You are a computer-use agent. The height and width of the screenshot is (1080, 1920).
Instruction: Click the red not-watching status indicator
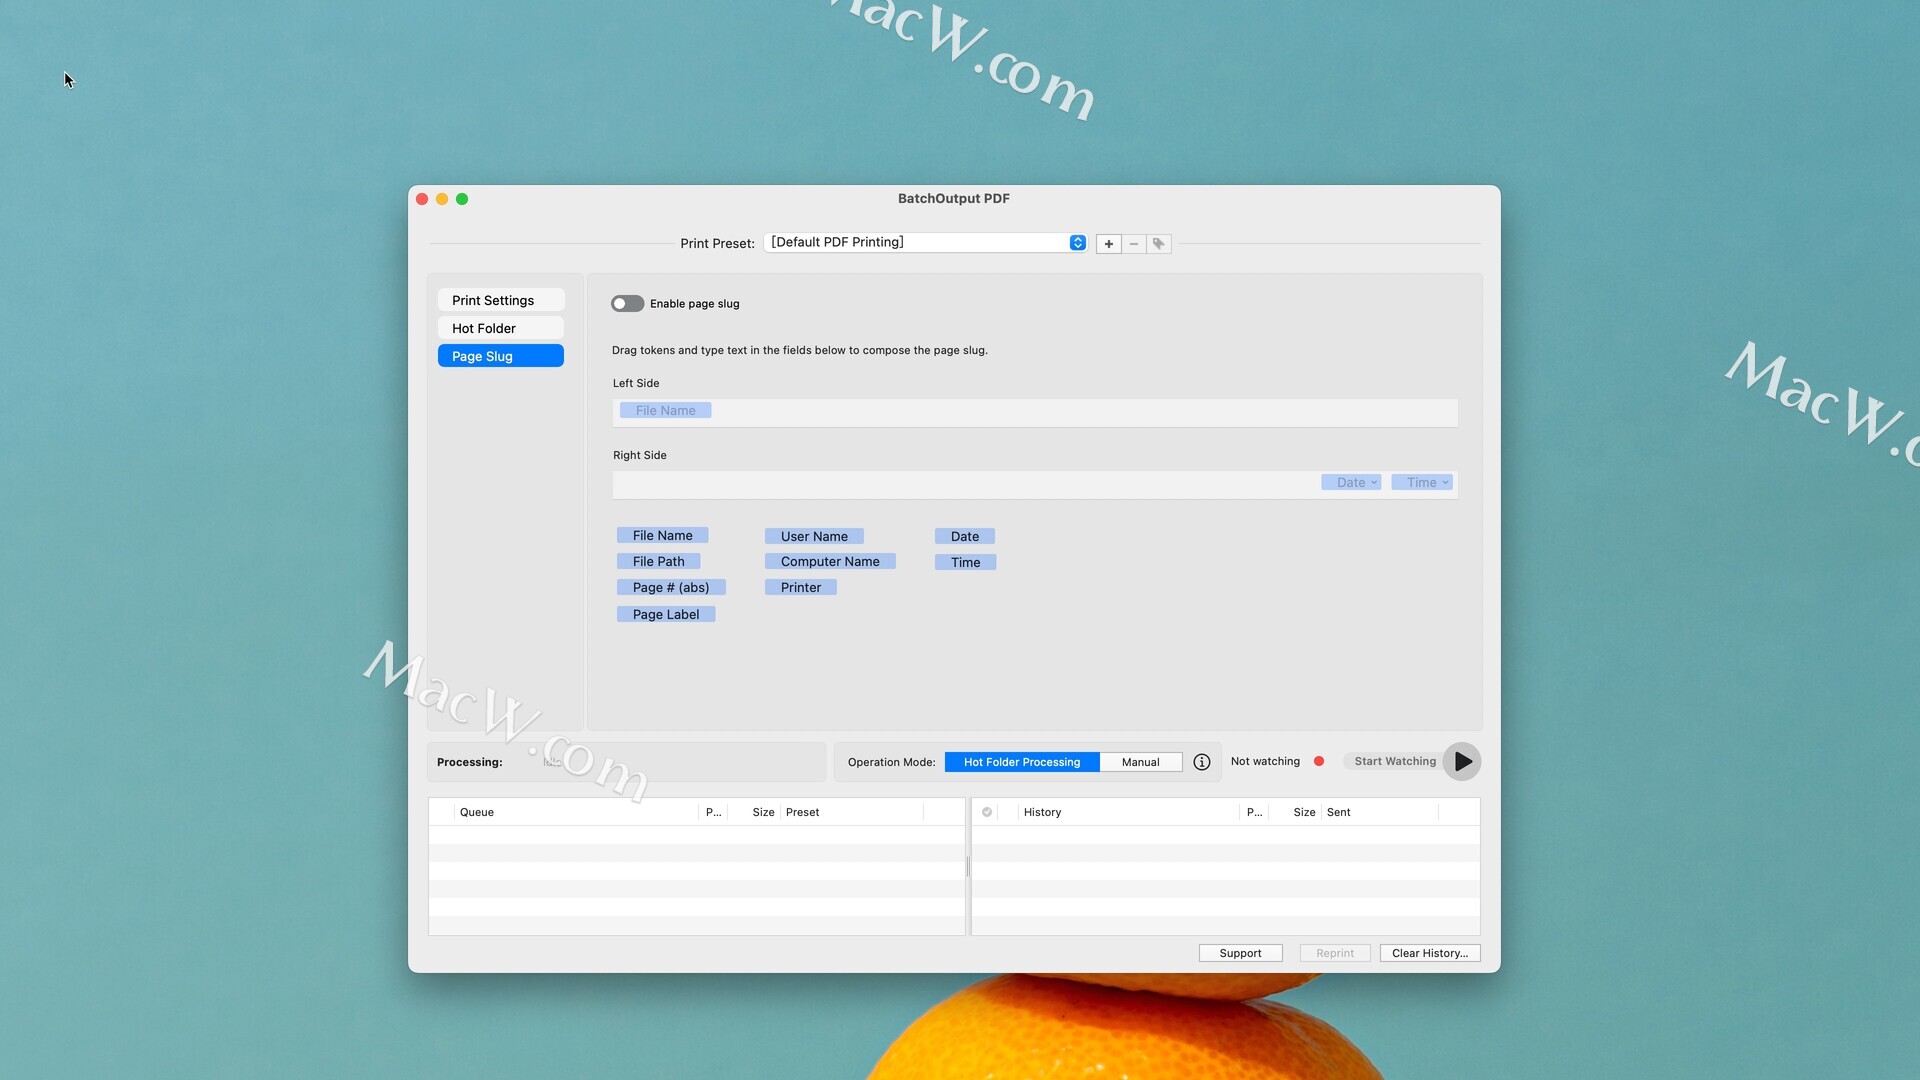[1319, 762]
